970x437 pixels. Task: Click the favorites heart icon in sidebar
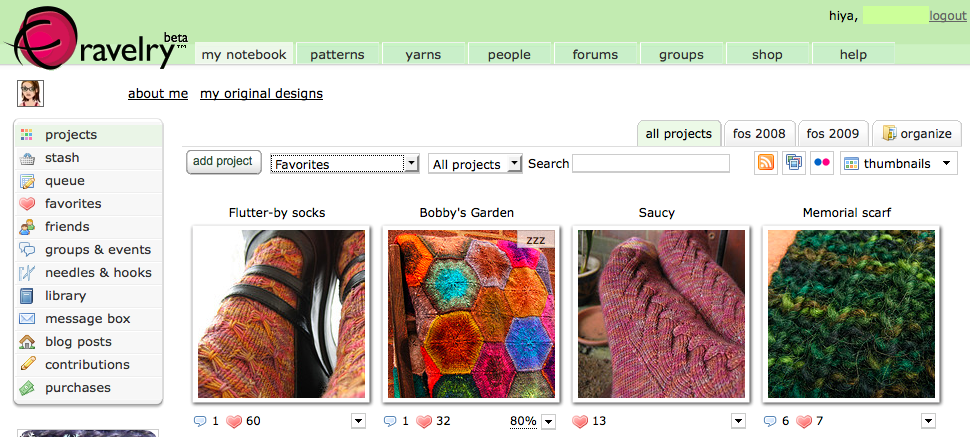click(27, 204)
